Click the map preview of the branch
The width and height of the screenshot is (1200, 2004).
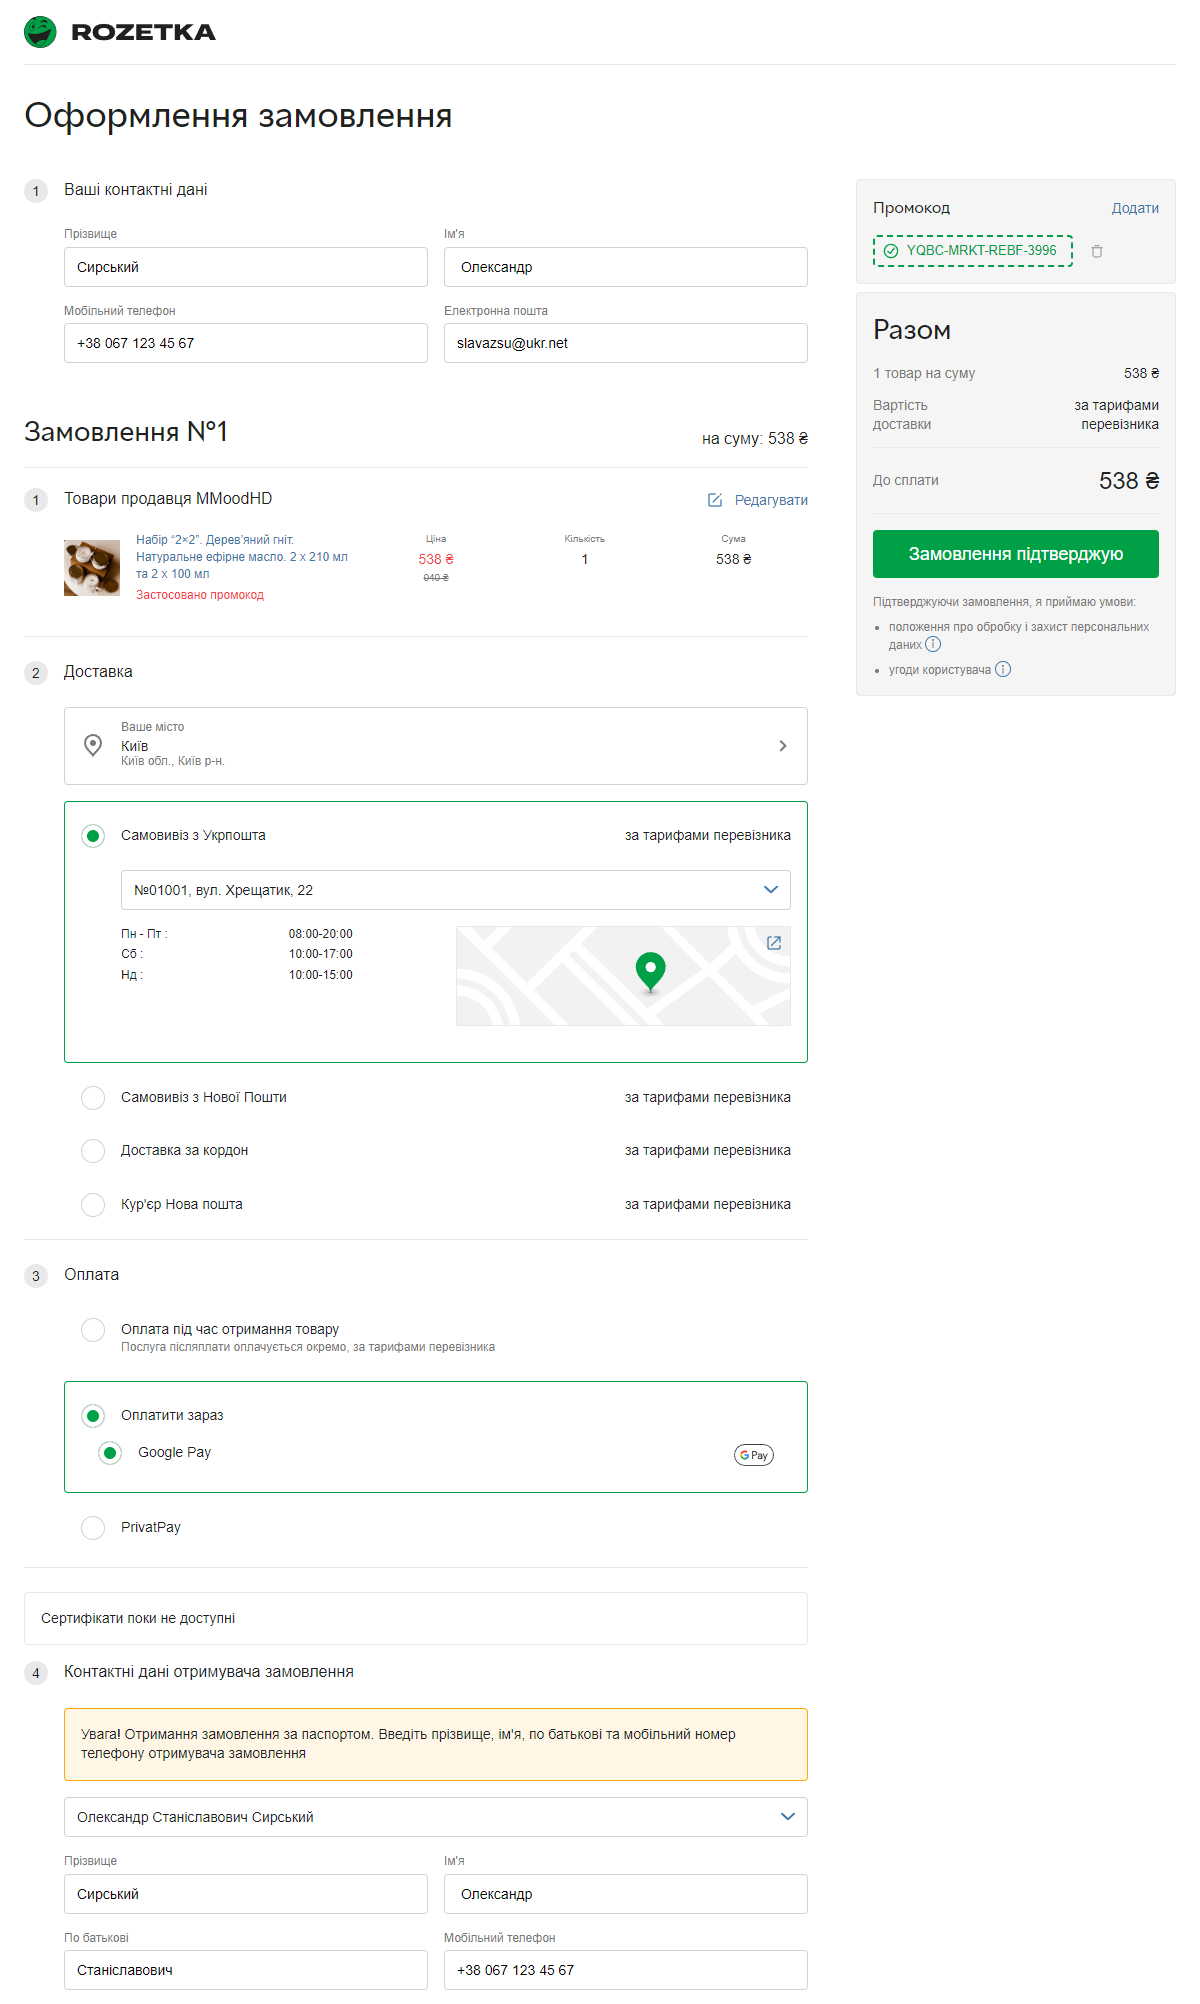[x=623, y=976]
